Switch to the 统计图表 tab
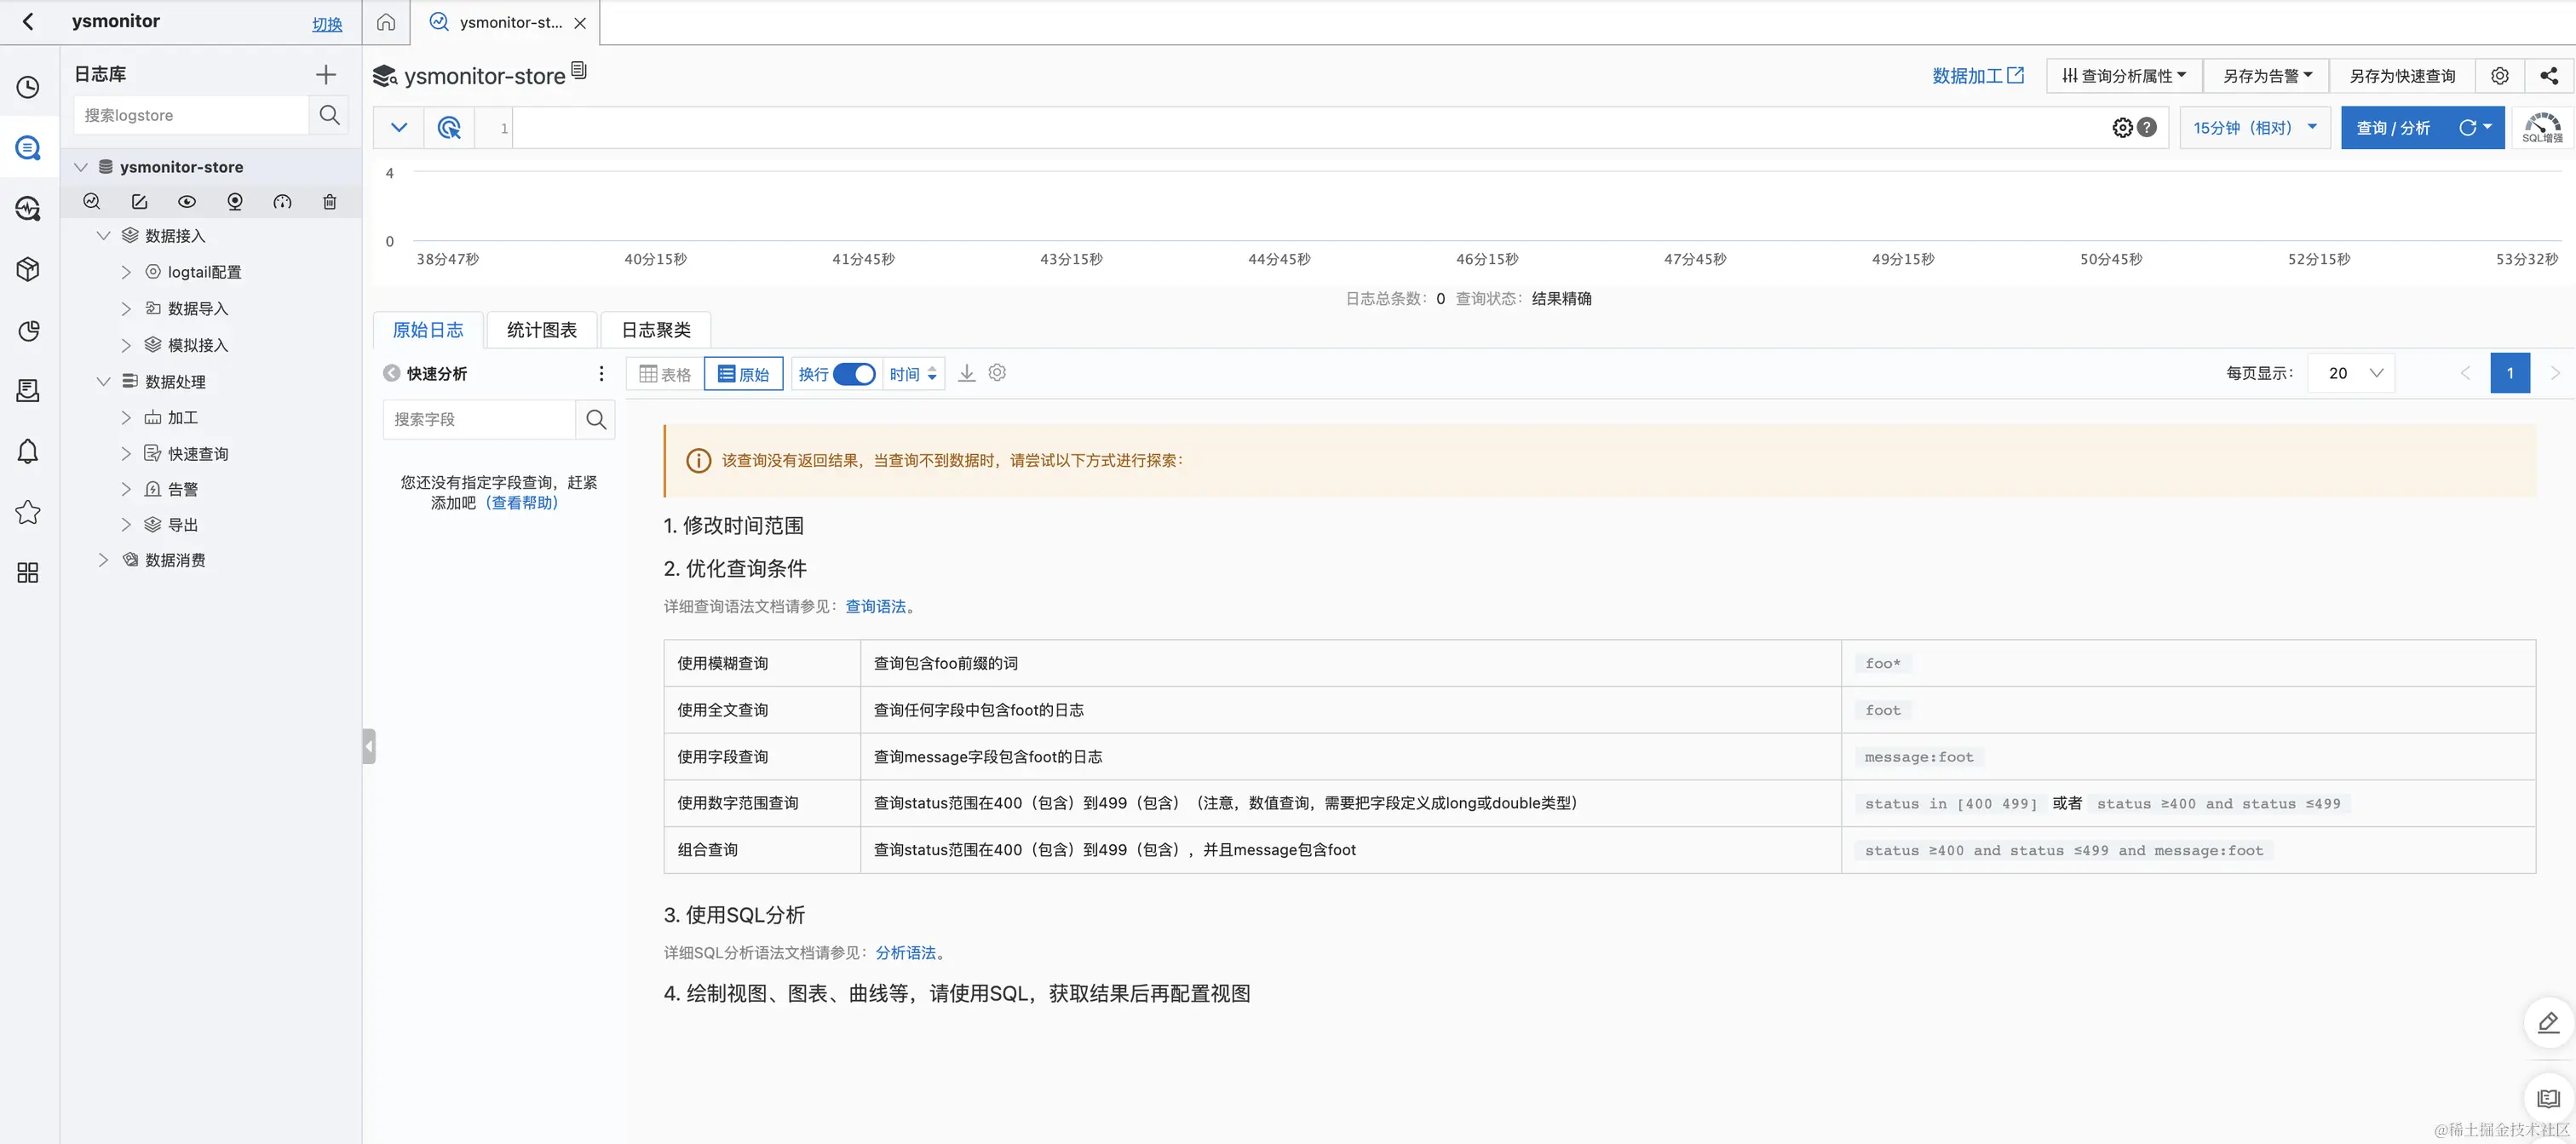 pyautogui.click(x=541, y=330)
